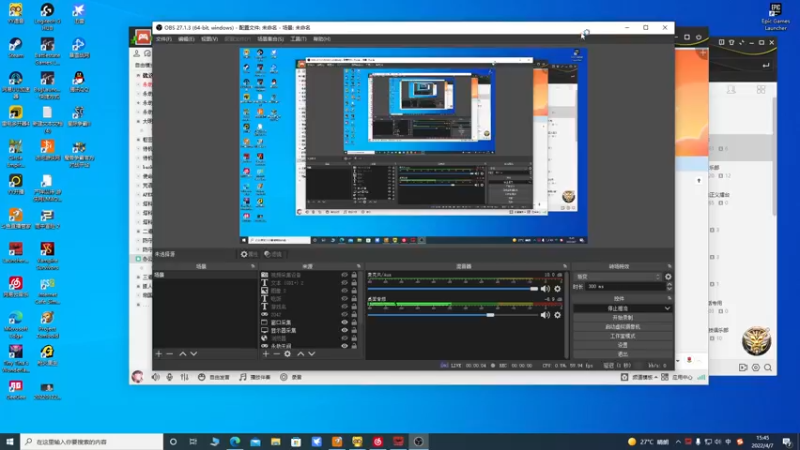Viewport: 800px width, 450px height.
Task: Toggle visibility of the 显示器采集 source
Action: tap(344, 330)
